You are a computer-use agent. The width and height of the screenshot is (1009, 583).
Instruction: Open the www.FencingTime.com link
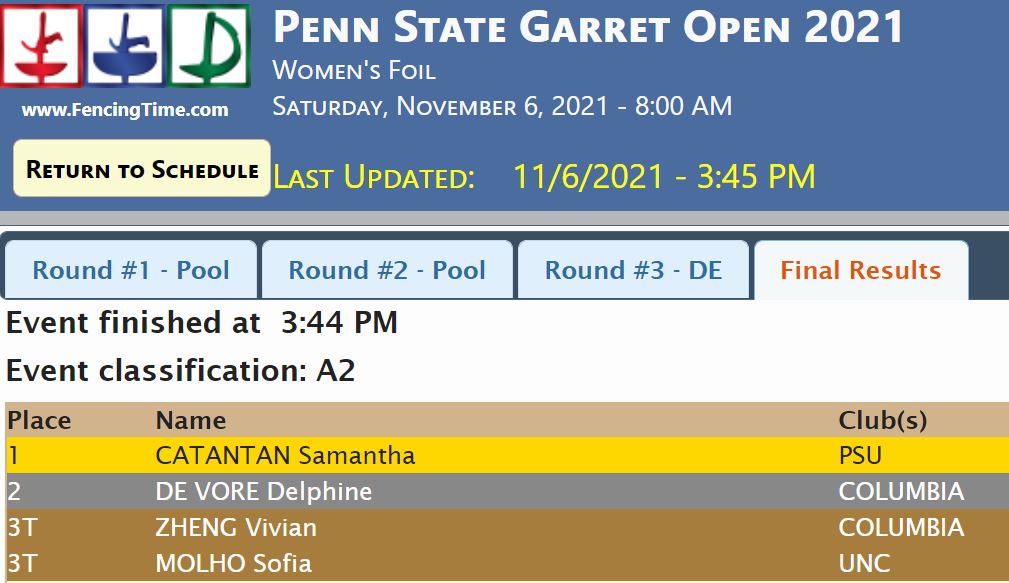click(x=125, y=110)
